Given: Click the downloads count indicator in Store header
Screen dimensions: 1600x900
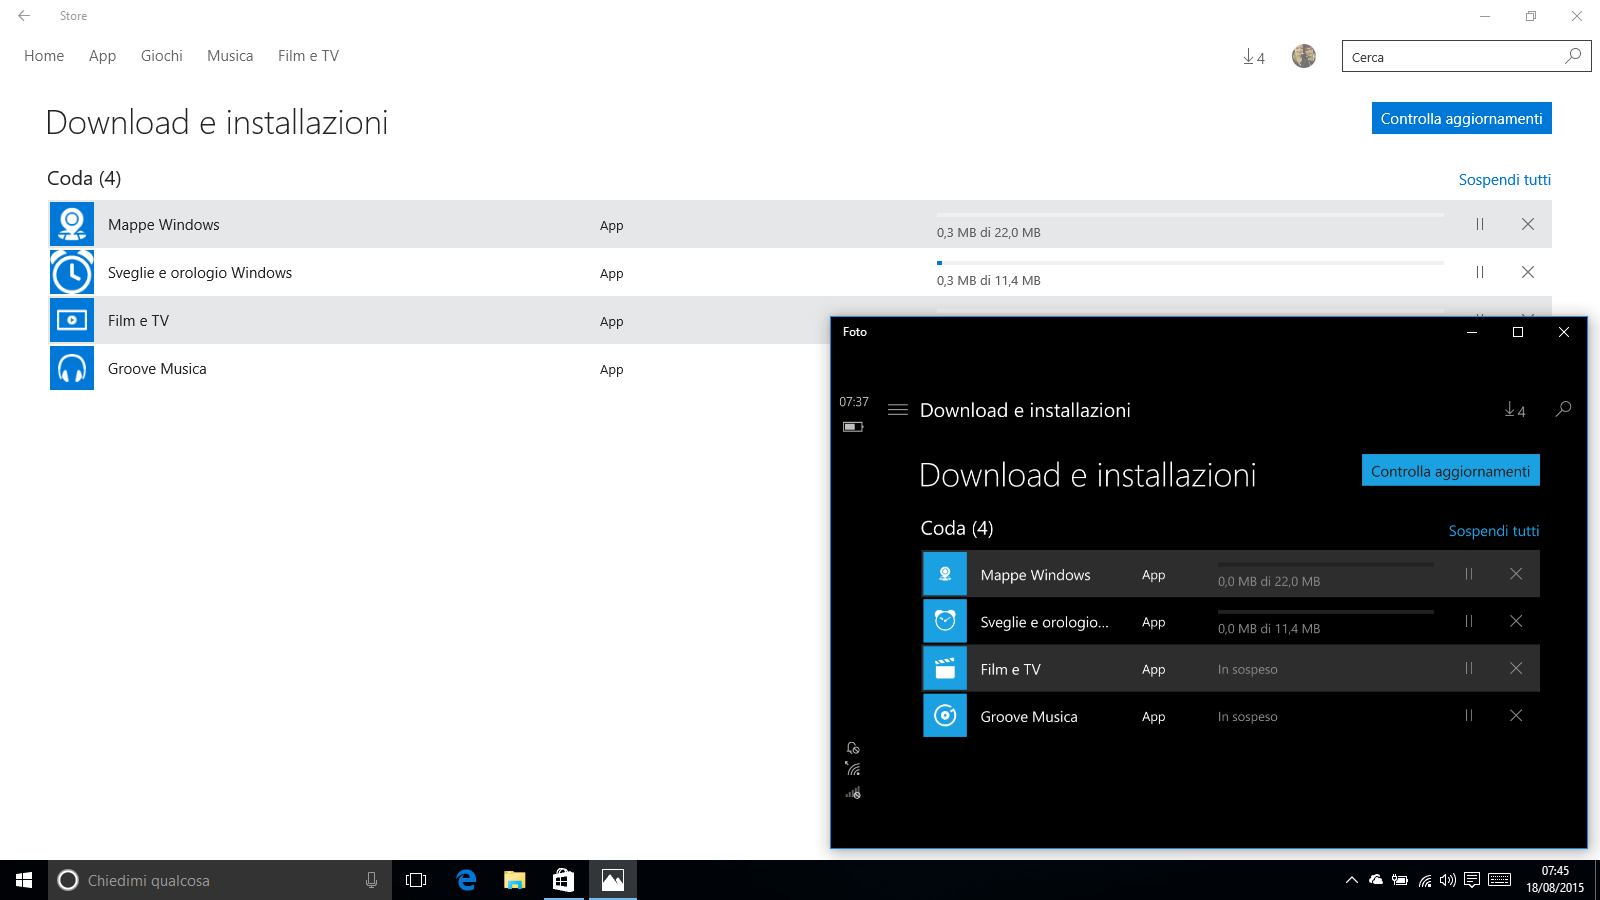Looking at the screenshot, I should pyautogui.click(x=1254, y=57).
